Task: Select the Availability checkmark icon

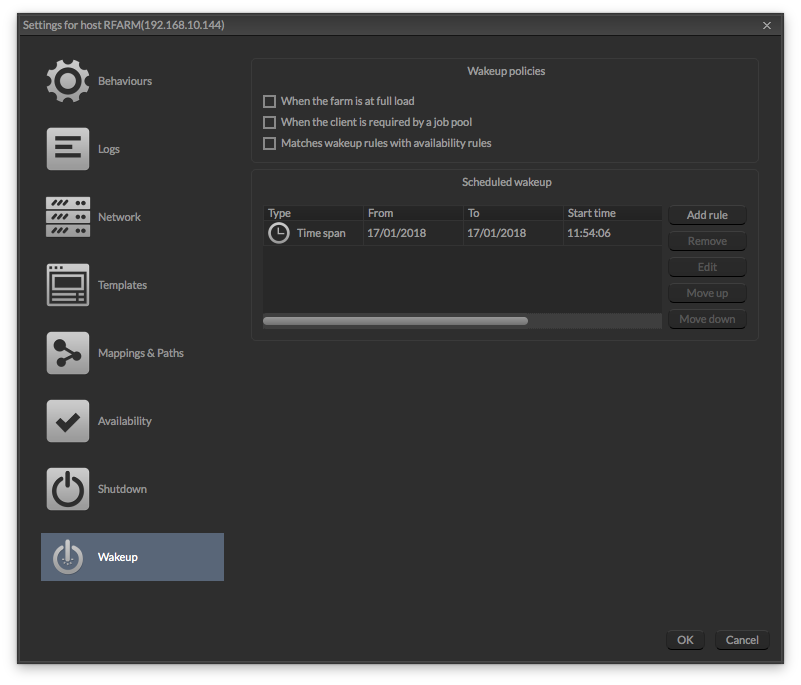Action: click(x=67, y=420)
